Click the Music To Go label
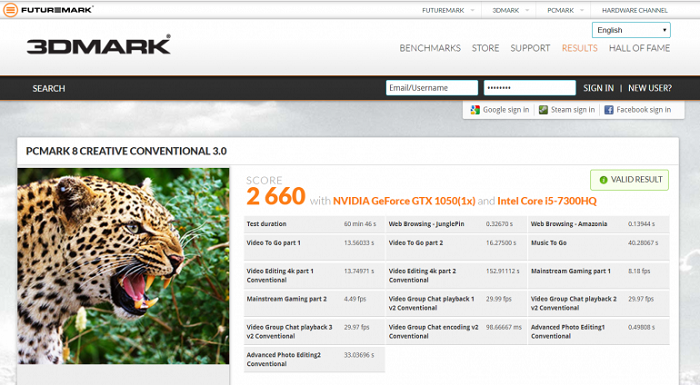Image resolution: width=700 pixels, height=385 pixels. (549, 243)
